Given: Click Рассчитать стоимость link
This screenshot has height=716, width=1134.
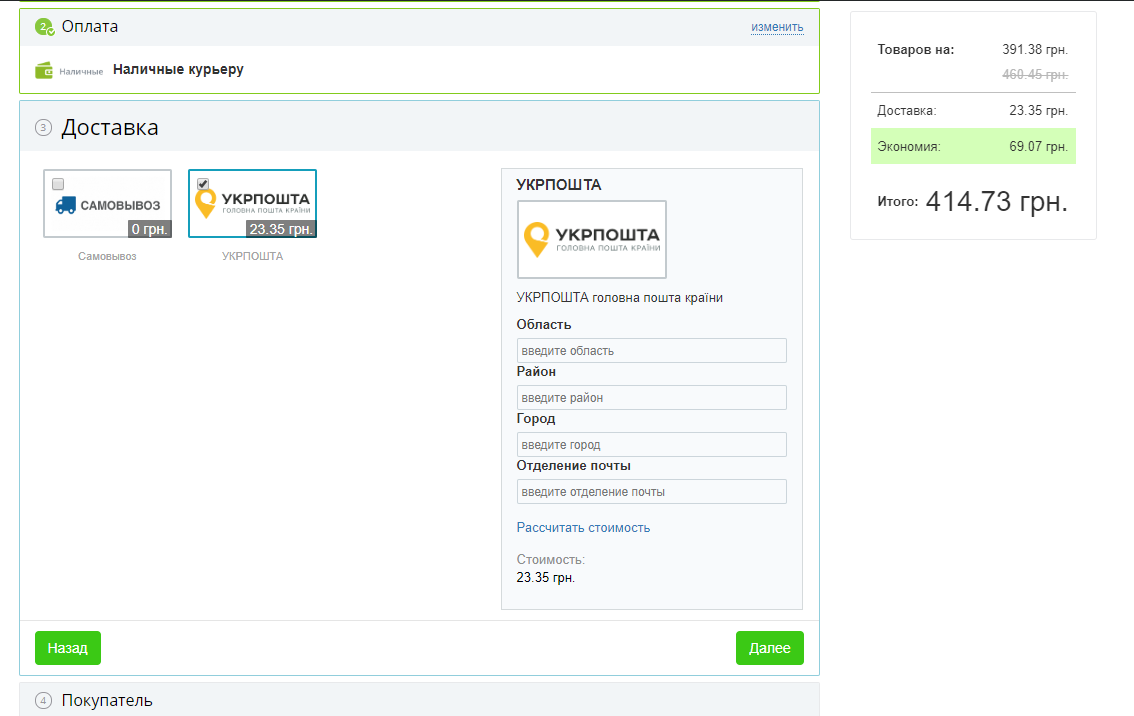Looking at the screenshot, I should pos(583,527).
